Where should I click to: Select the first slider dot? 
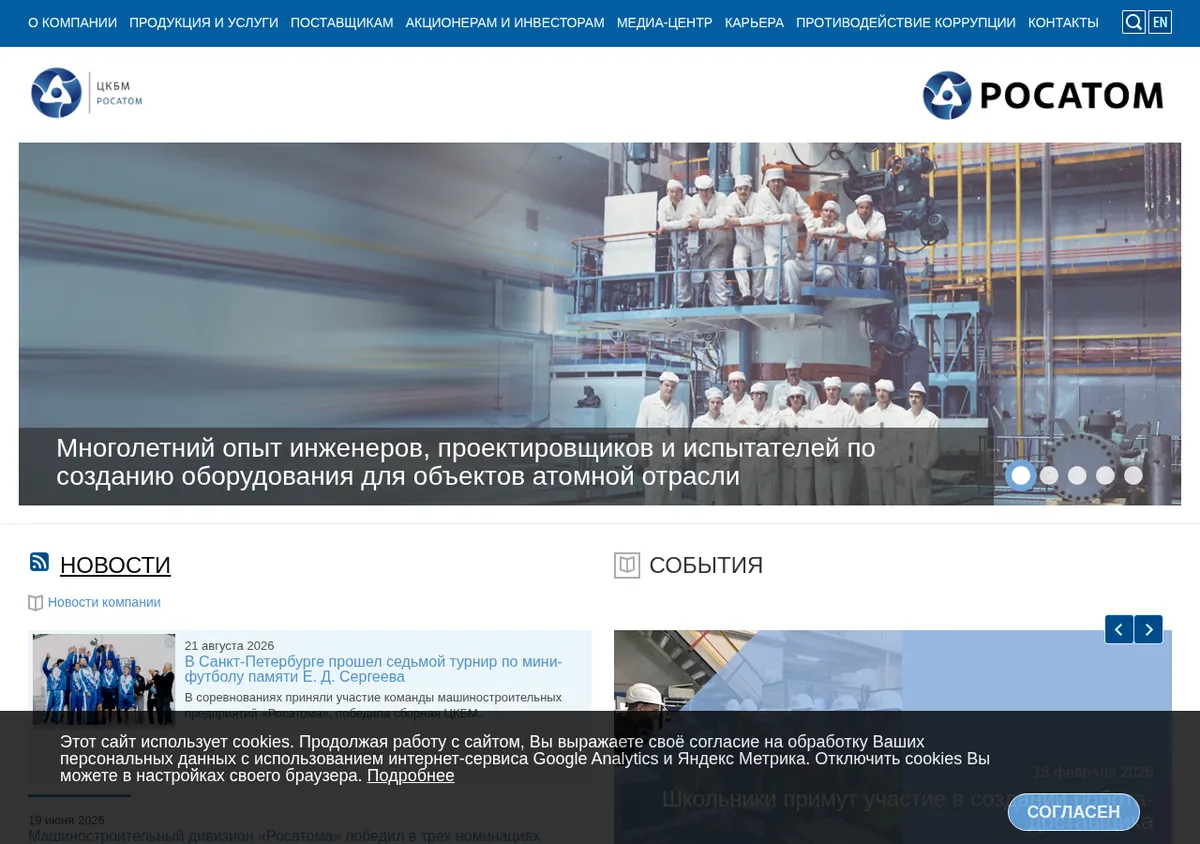(1021, 476)
